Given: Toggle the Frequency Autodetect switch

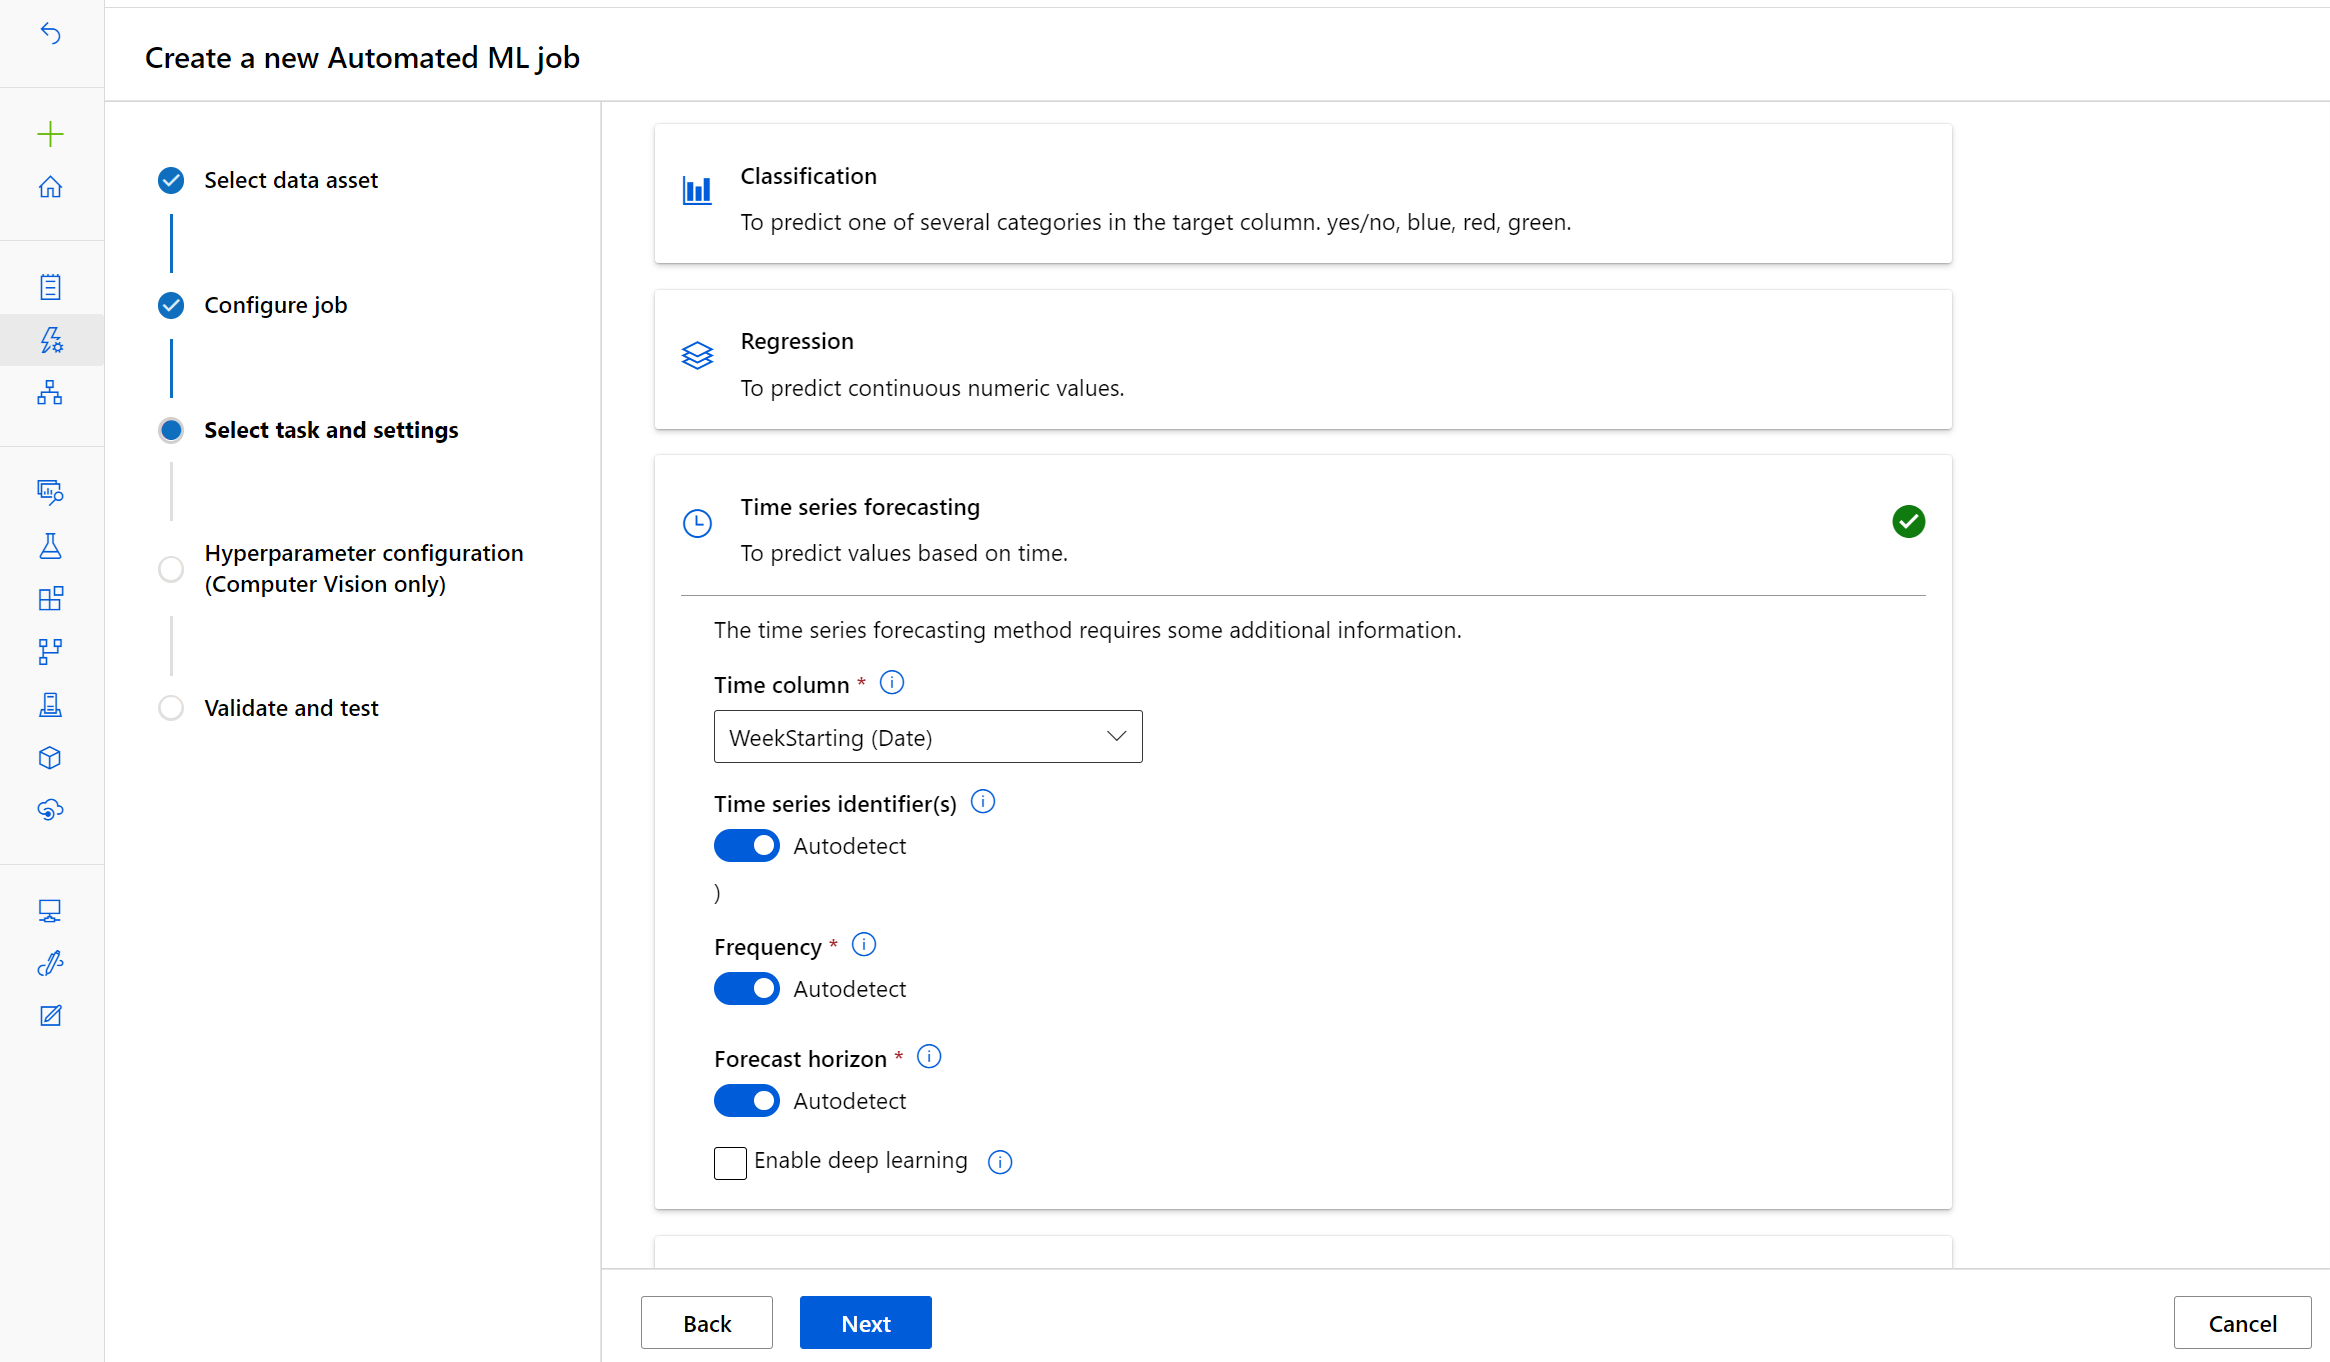Looking at the screenshot, I should click(x=746, y=987).
